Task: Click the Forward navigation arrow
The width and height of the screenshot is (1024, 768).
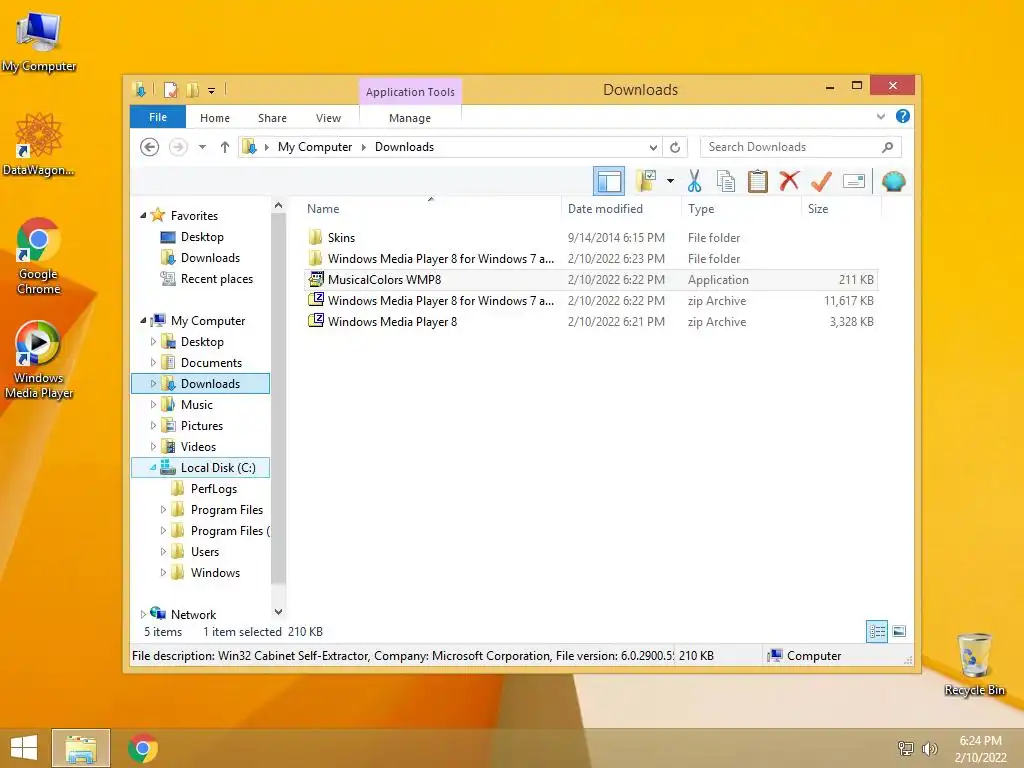Action: (x=178, y=147)
